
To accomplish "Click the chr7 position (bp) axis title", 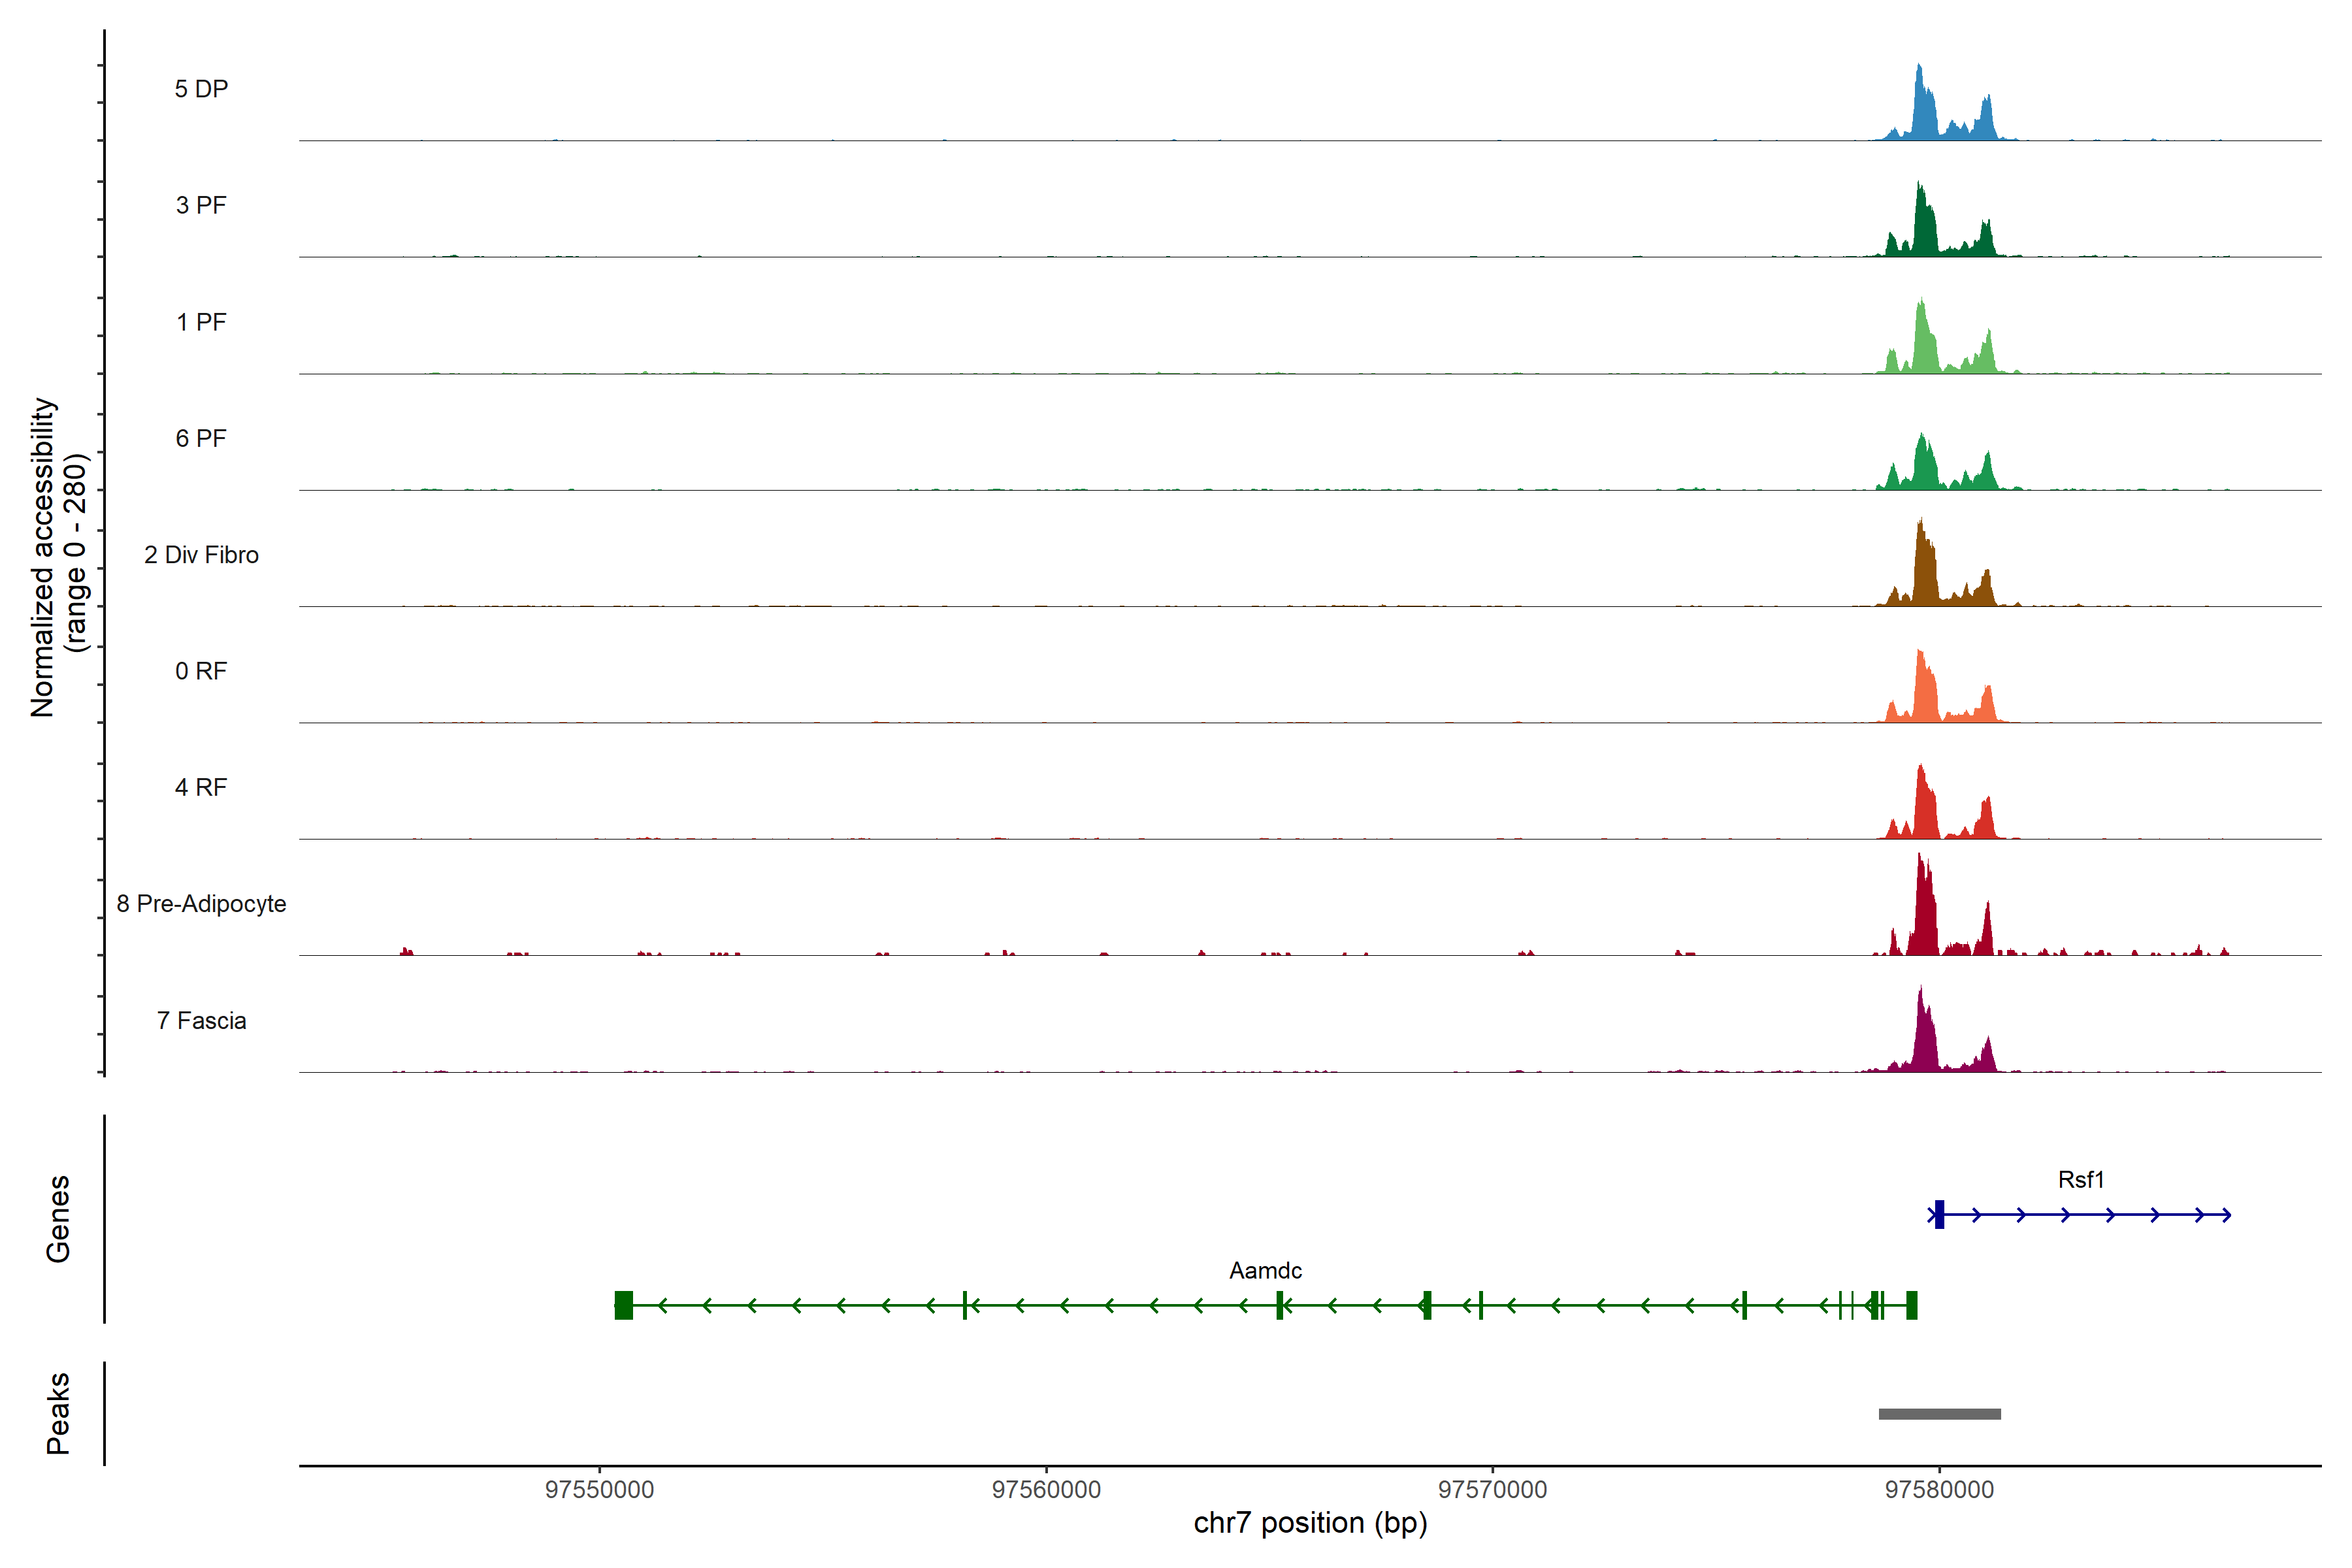I will point(1310,1523).
